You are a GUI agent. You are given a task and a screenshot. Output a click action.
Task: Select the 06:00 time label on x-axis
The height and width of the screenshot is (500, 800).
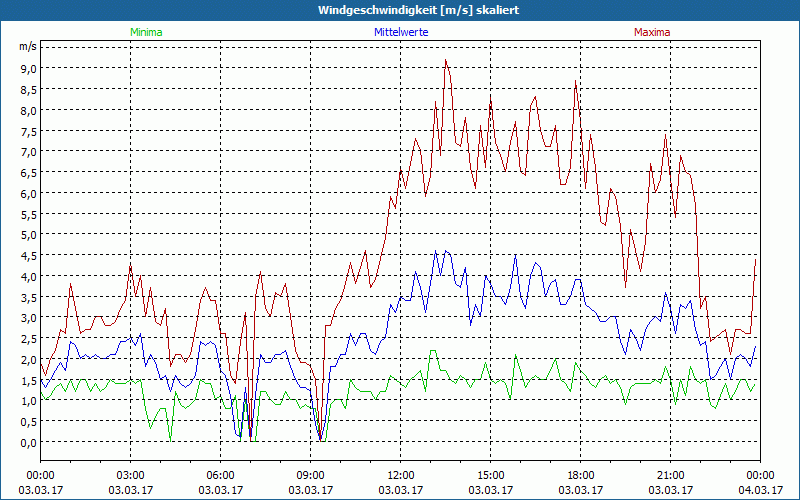point(221,475)
